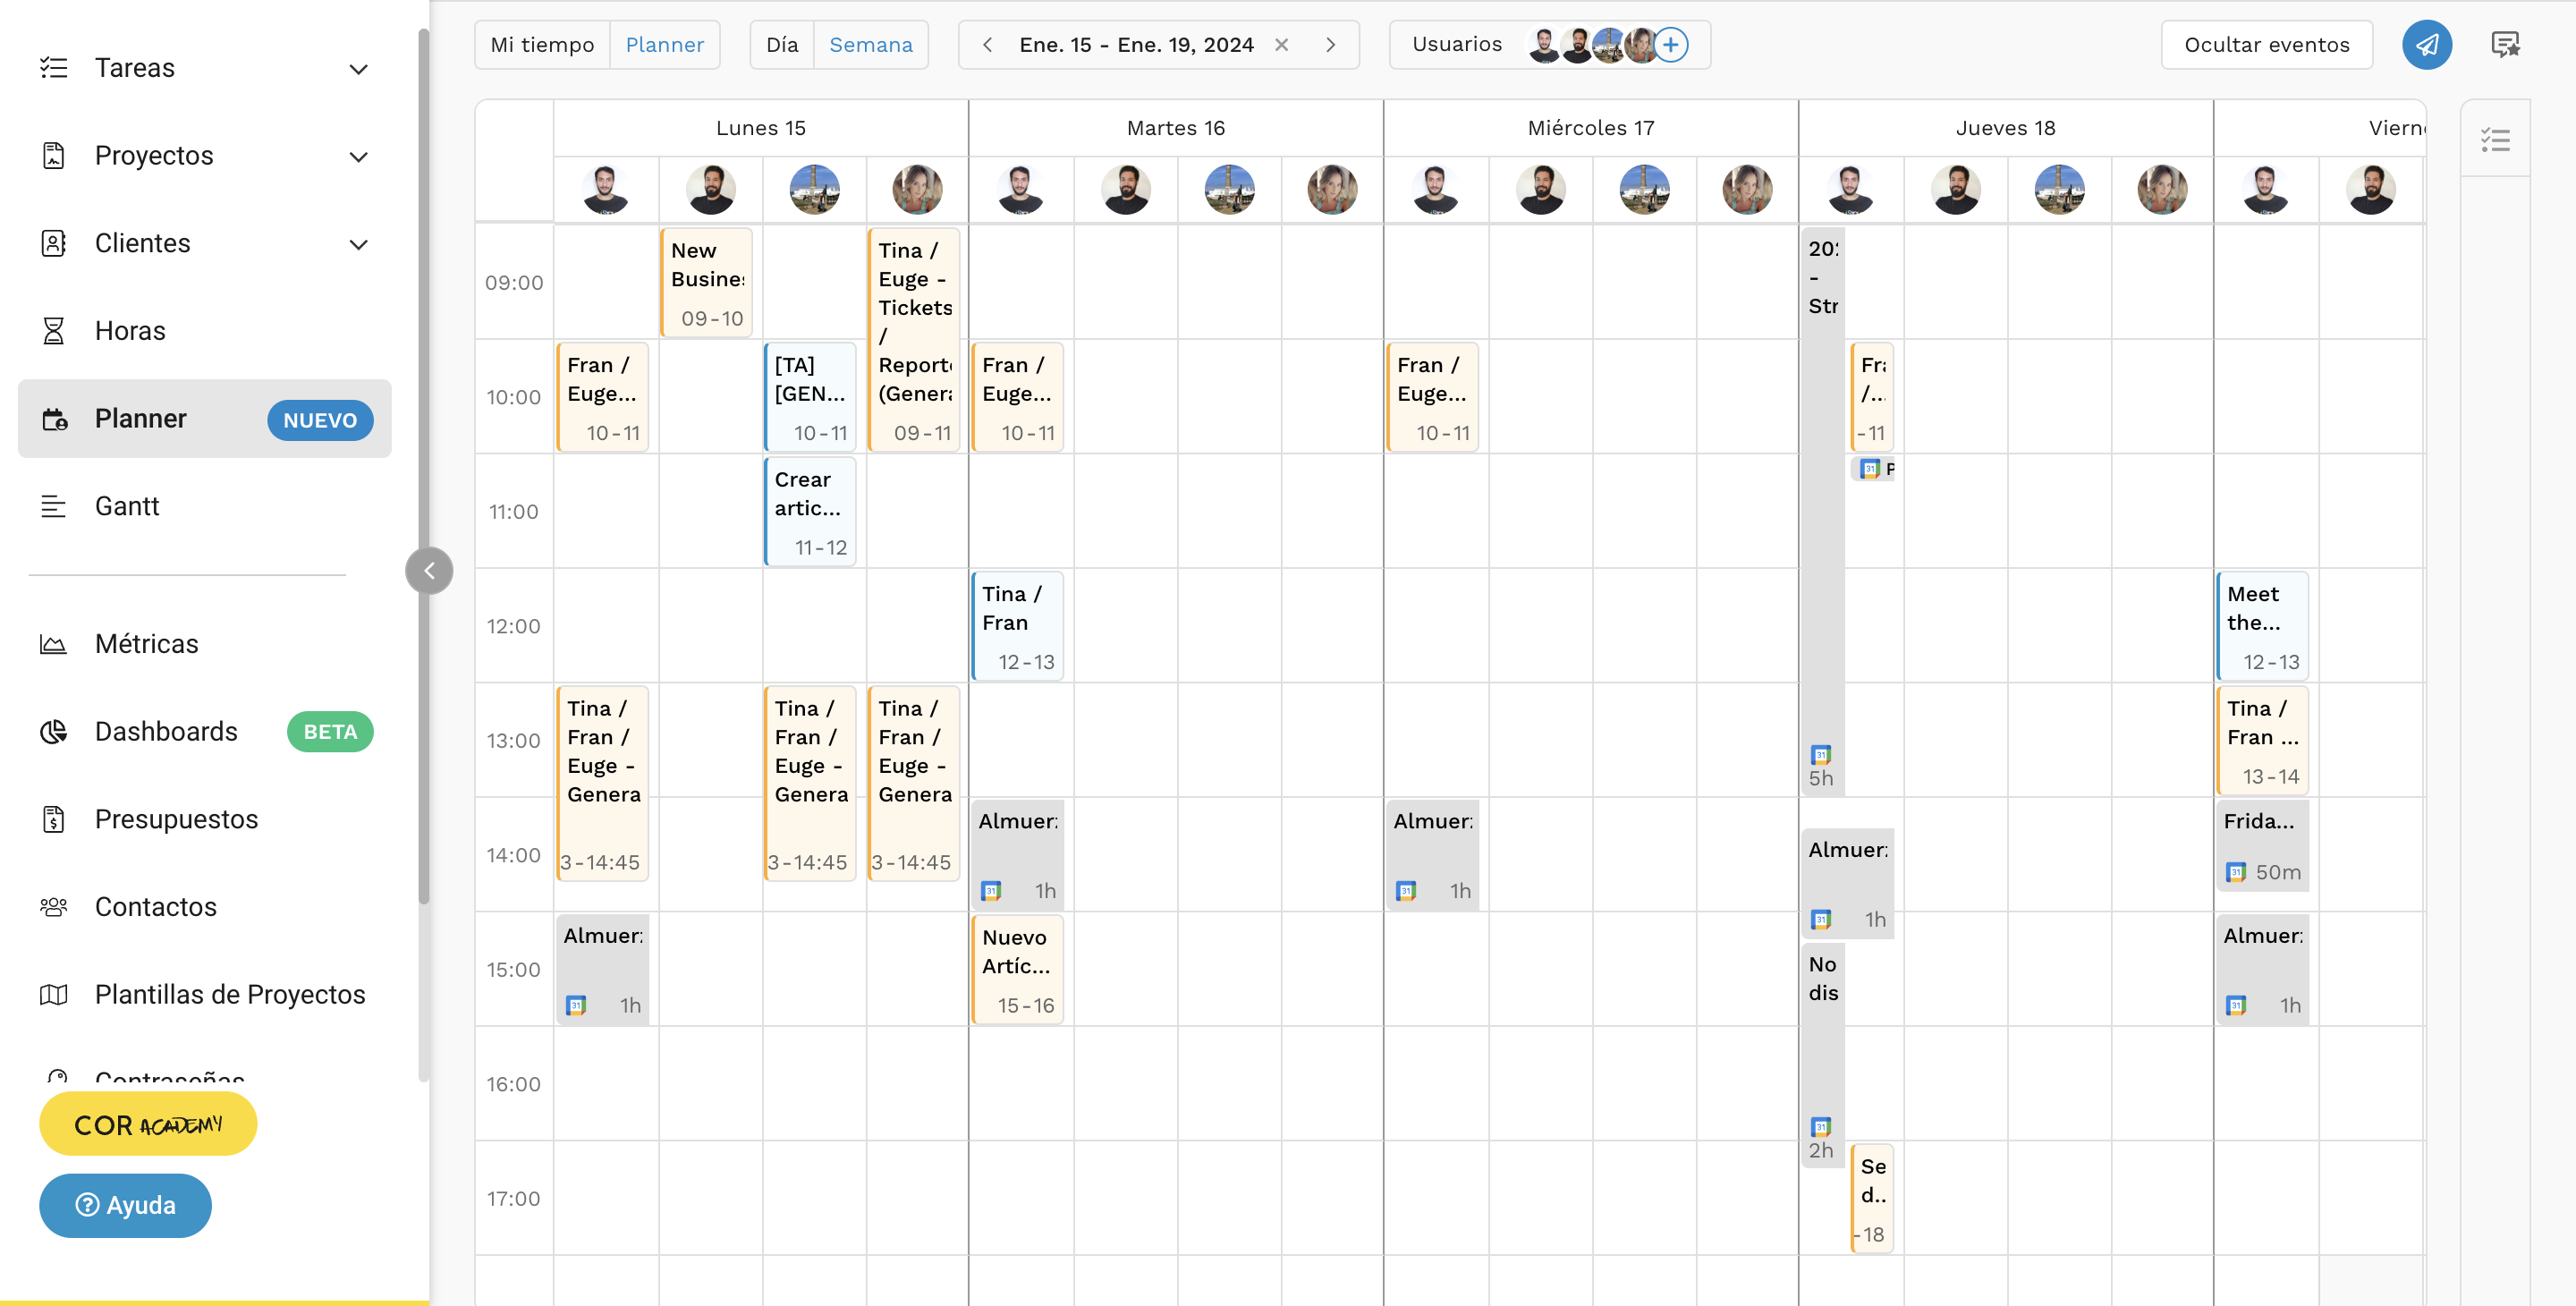Click the Ocultar eventos button
The image size is (2576, 1306).
click(x=2266, y=44)
